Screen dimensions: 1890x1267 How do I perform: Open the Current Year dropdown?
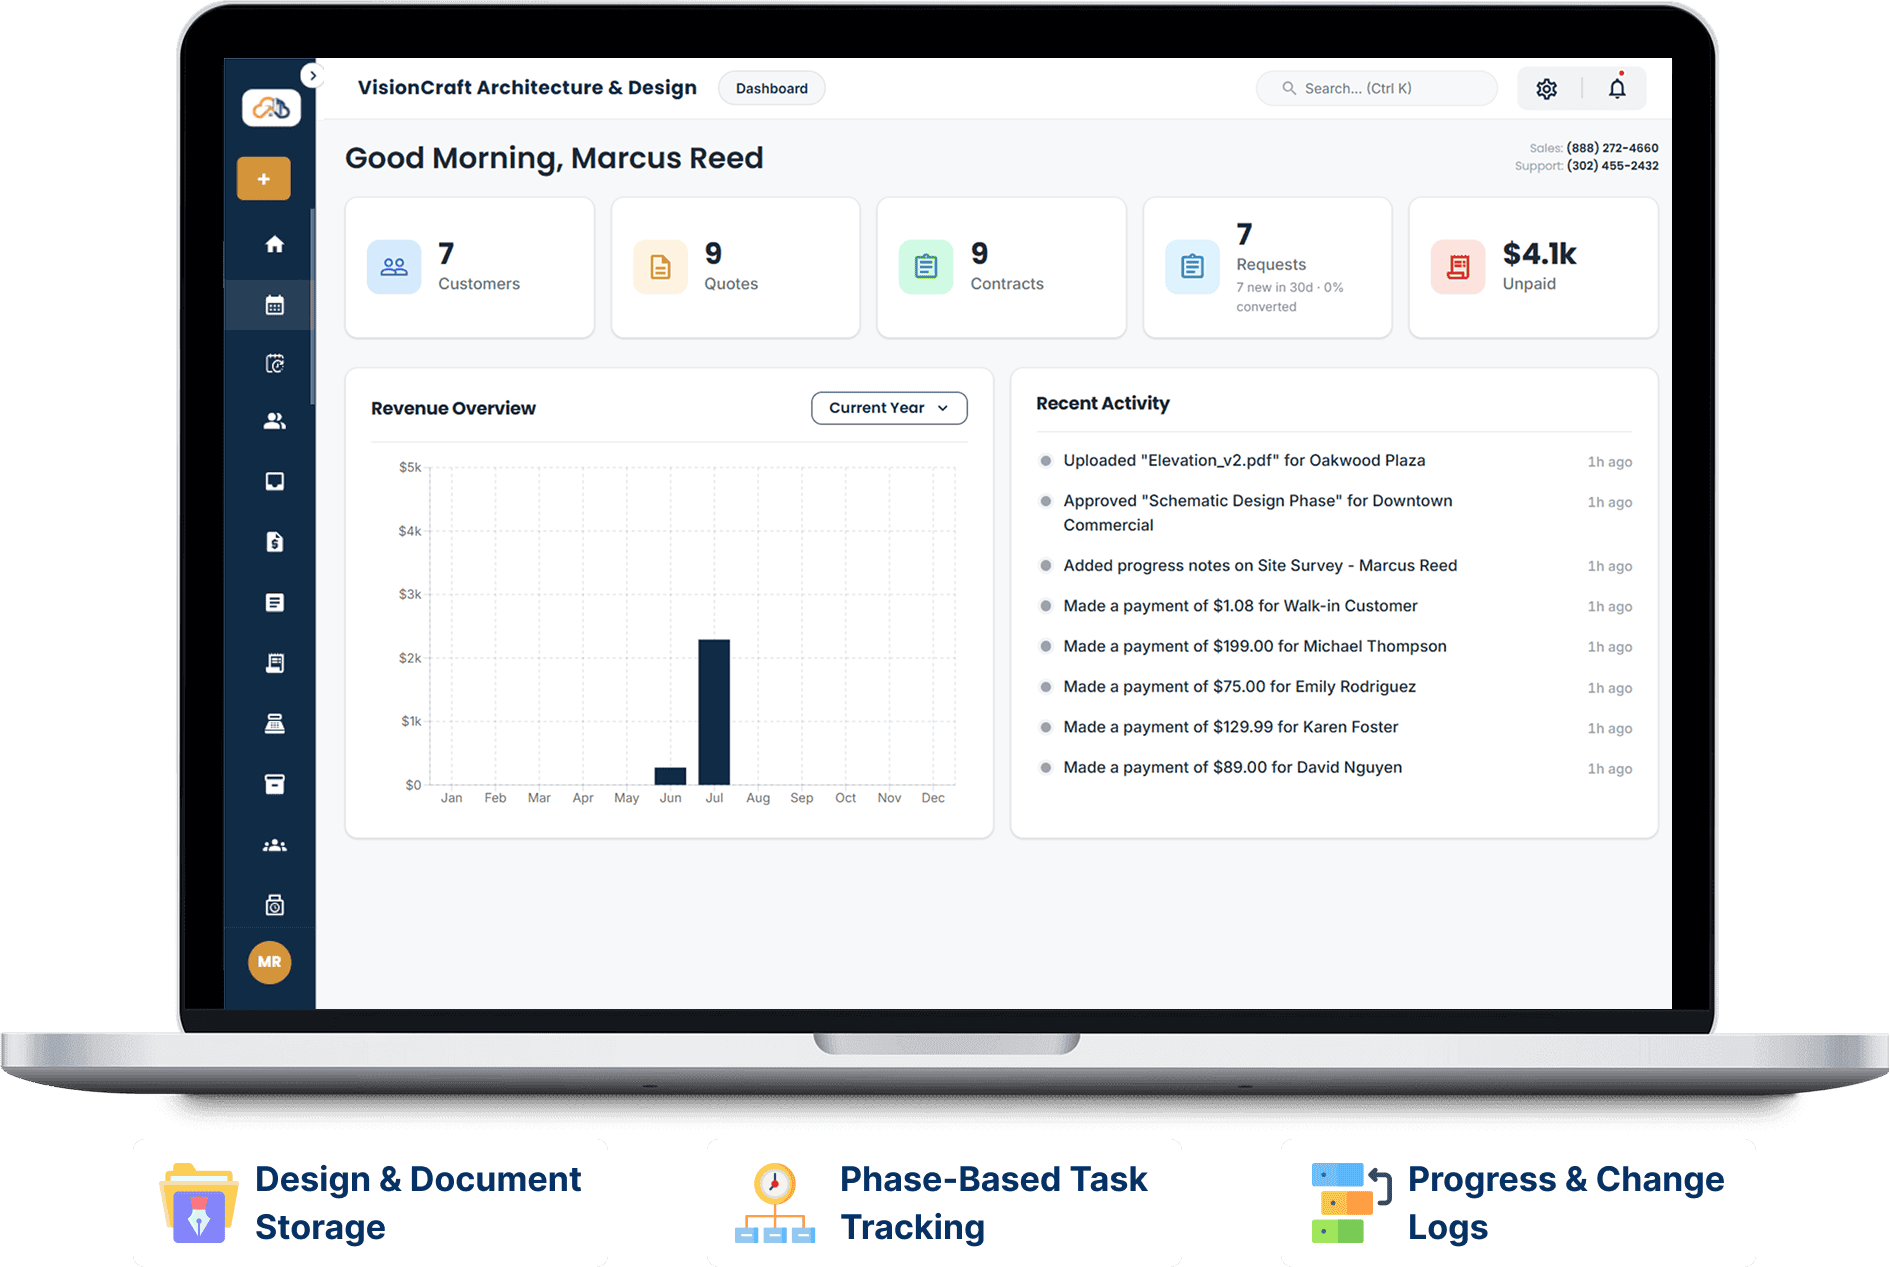[x=889, y=408]
